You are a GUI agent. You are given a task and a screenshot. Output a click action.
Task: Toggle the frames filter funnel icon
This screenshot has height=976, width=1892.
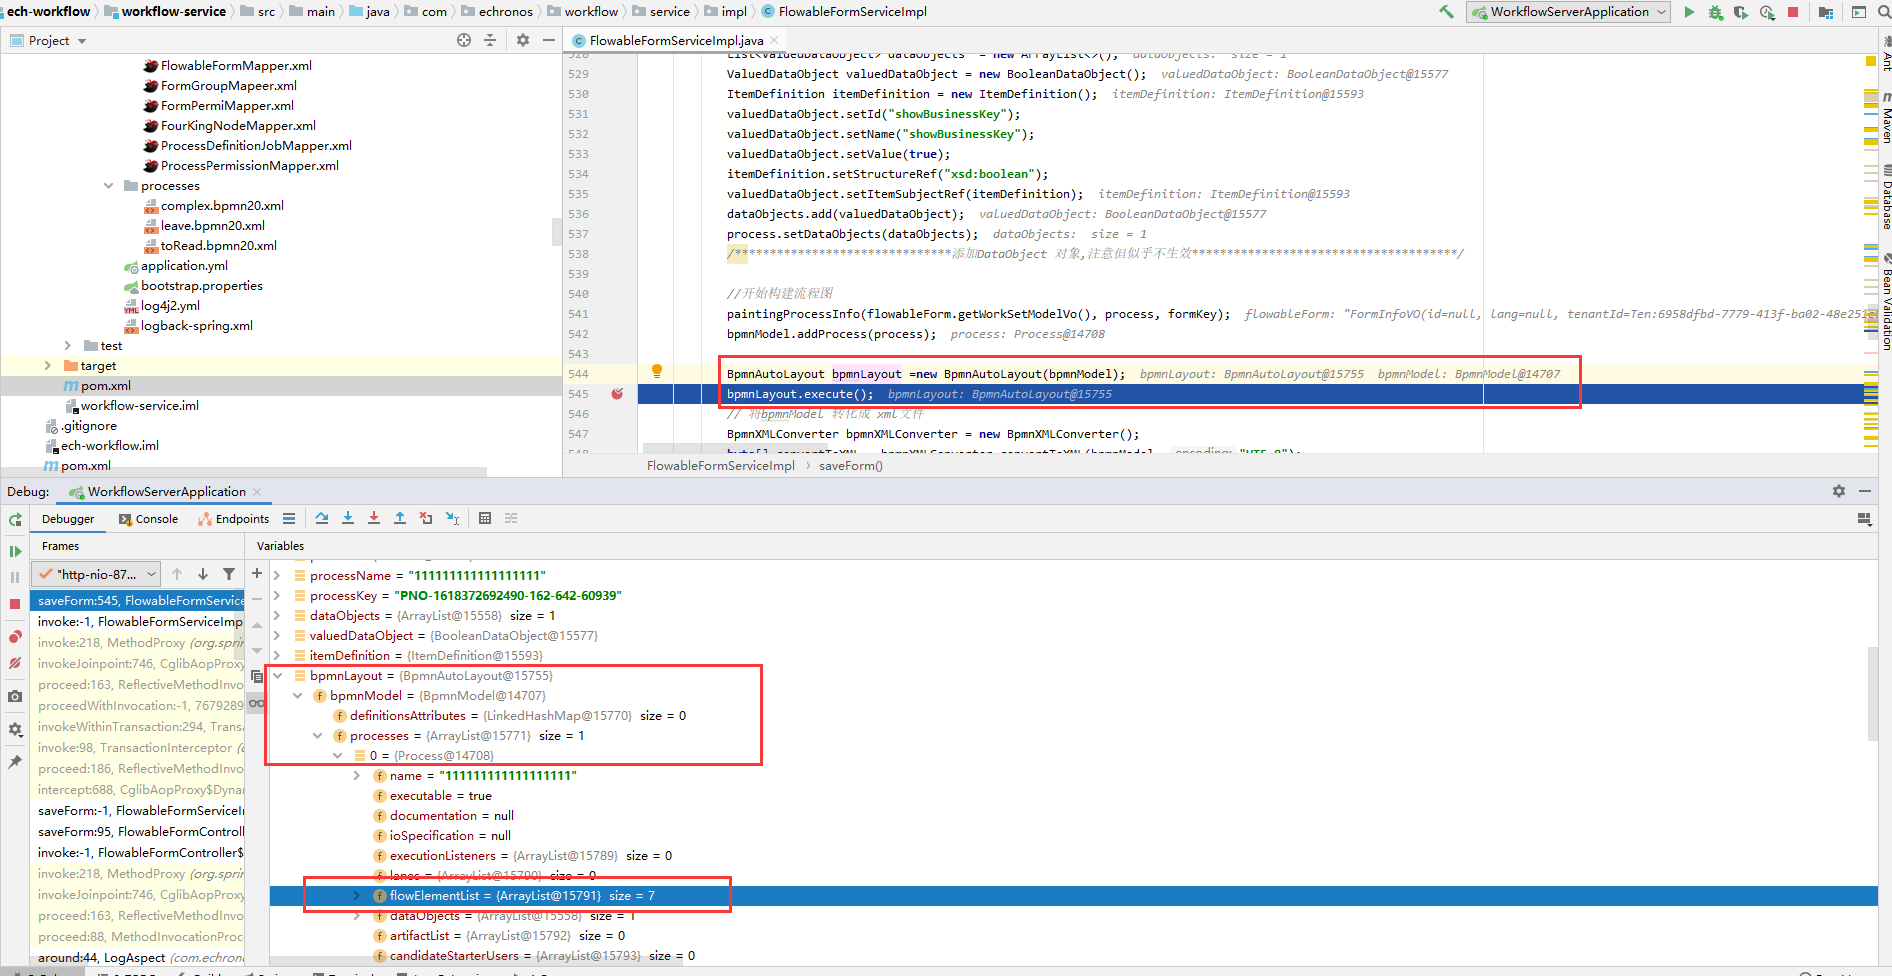tap(229, 573)
